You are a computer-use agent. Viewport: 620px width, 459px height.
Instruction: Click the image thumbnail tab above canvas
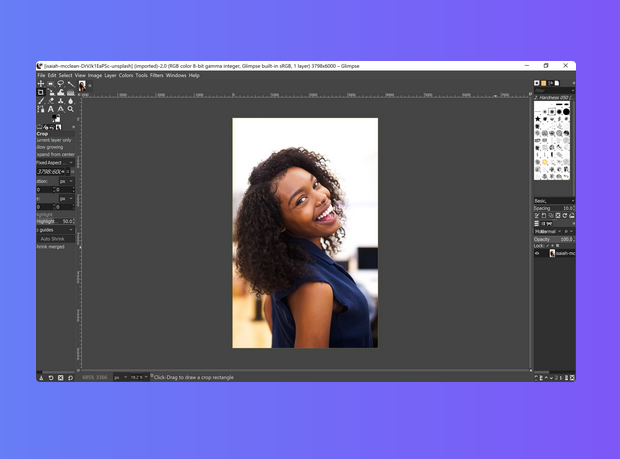tap(82, 86)
